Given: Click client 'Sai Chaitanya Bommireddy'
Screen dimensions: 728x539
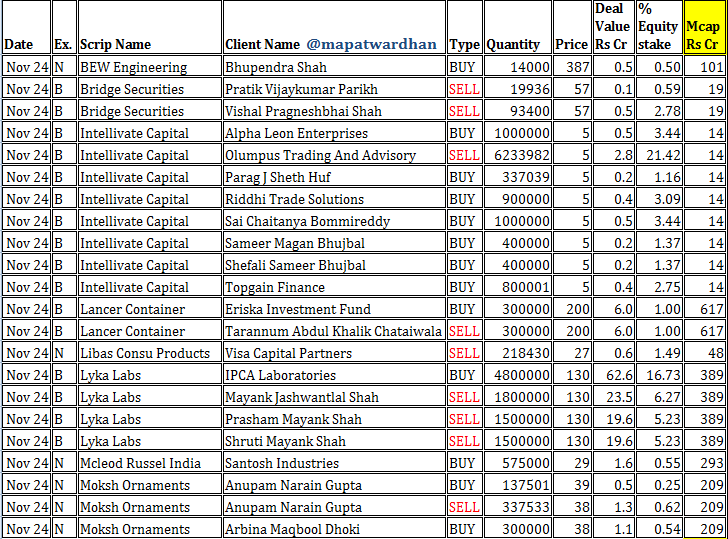Looking at the screenshot, I should click(x=334, y=221).
